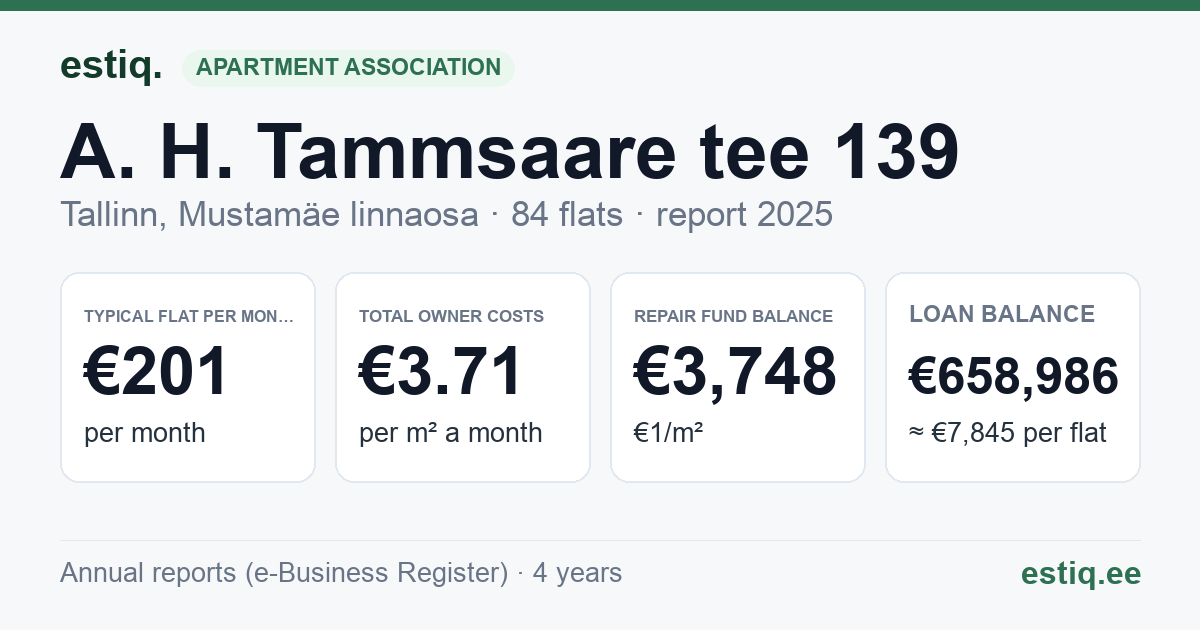Viewport: 1200px width, 630px height.
Task: Click the €201 value
Action: click(x=156, y=372)
